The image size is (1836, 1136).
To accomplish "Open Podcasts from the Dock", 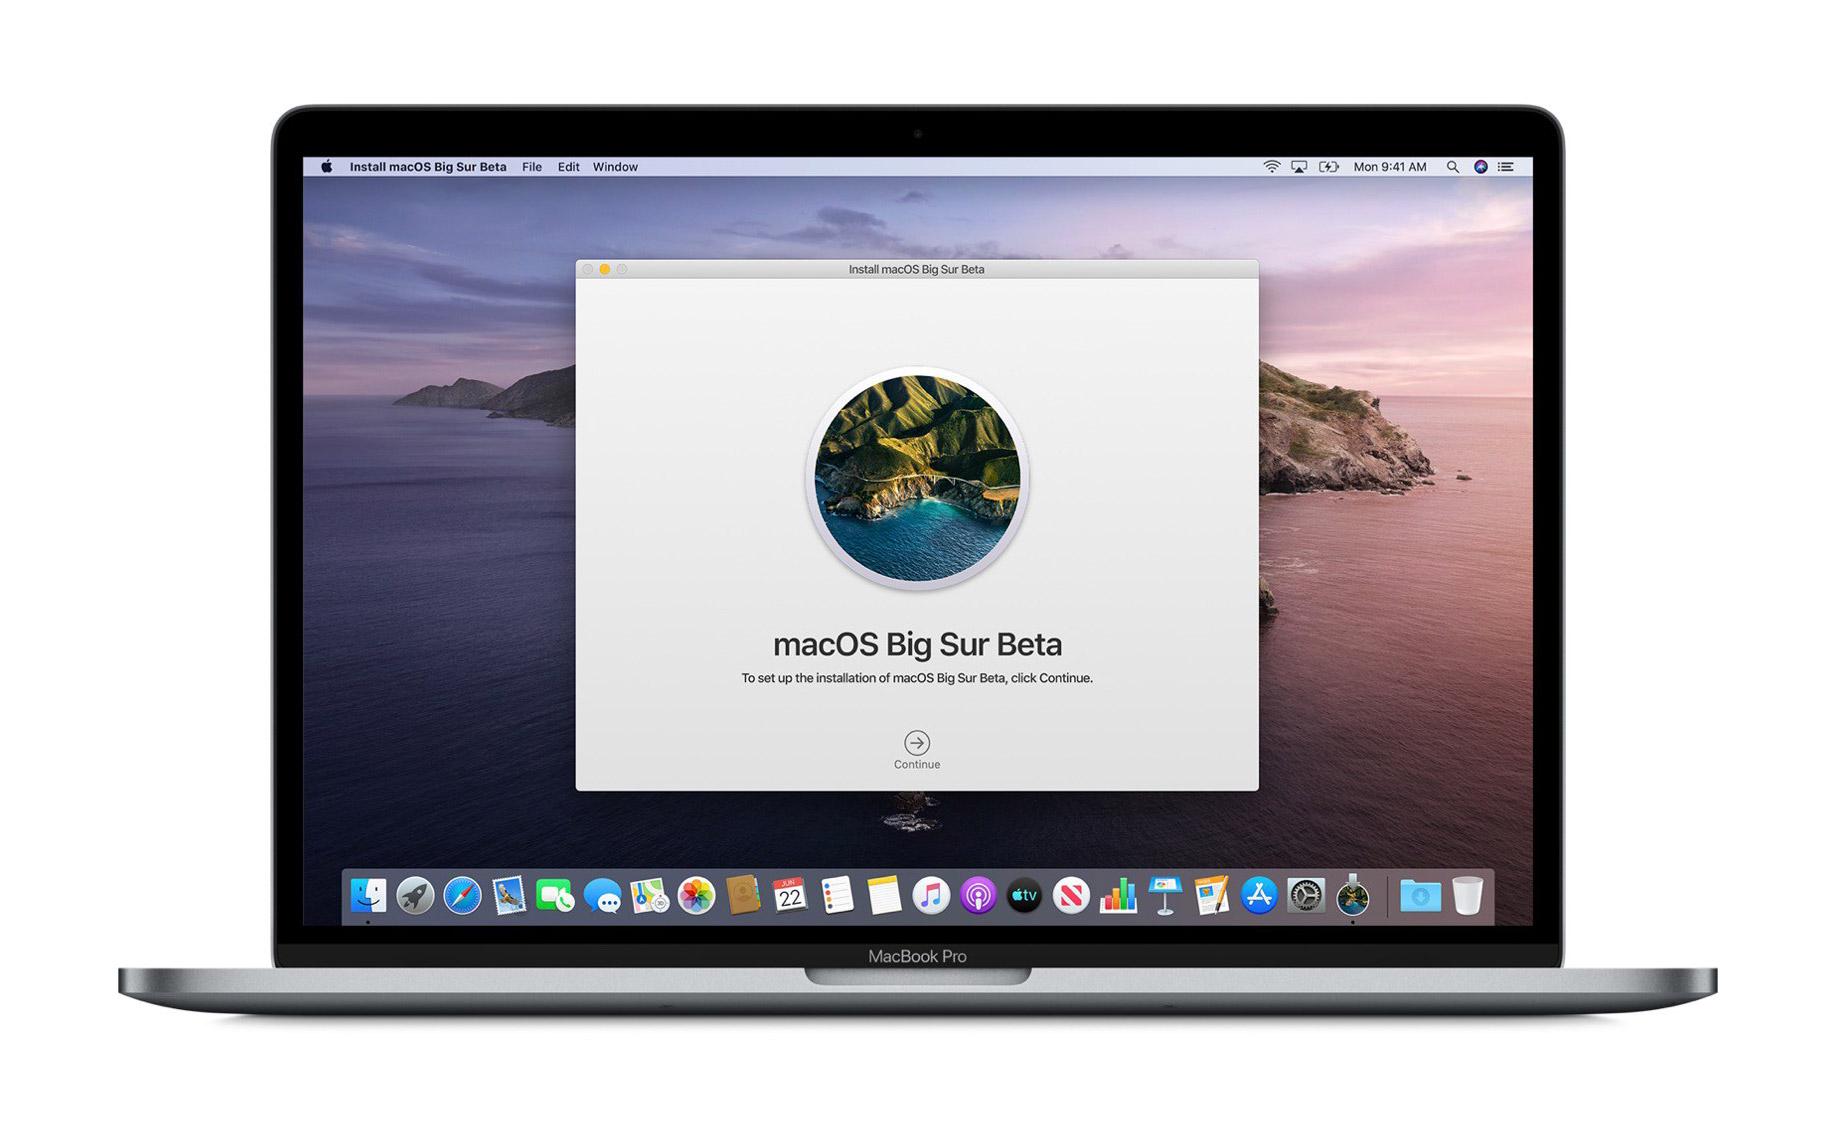I will coord(978,895).
